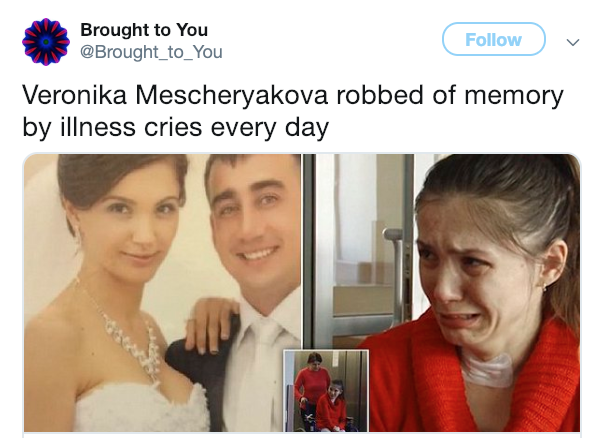
Task: Click the Brought to You flower avatar
Action: point(46,41)
